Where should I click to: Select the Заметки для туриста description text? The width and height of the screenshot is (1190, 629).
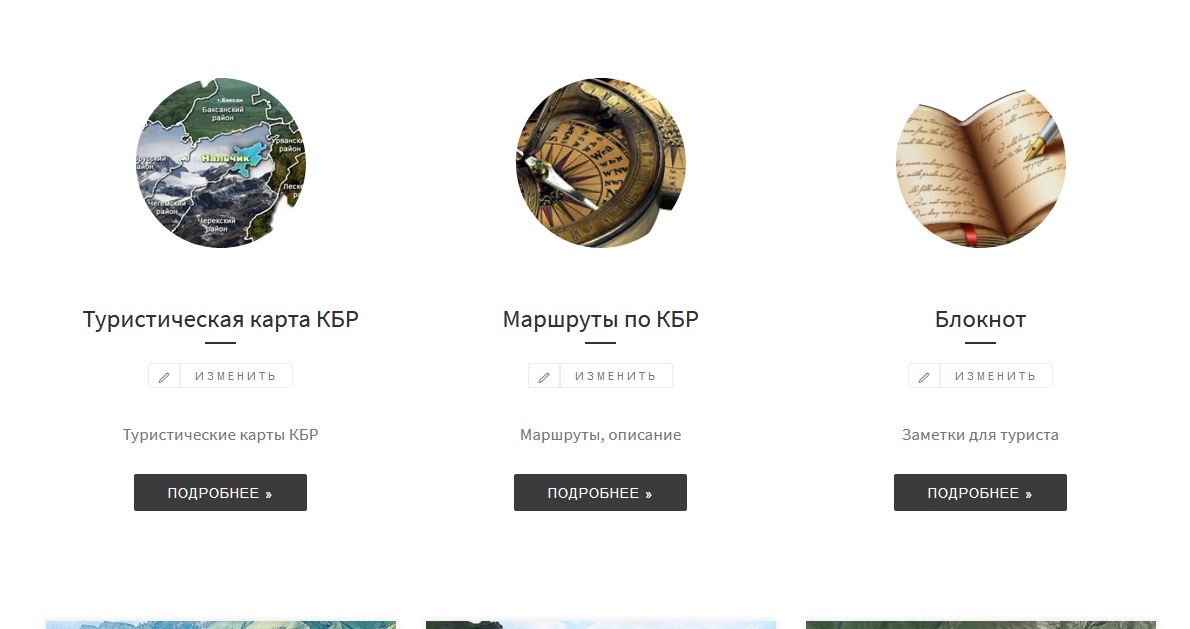tap(980, 435)
